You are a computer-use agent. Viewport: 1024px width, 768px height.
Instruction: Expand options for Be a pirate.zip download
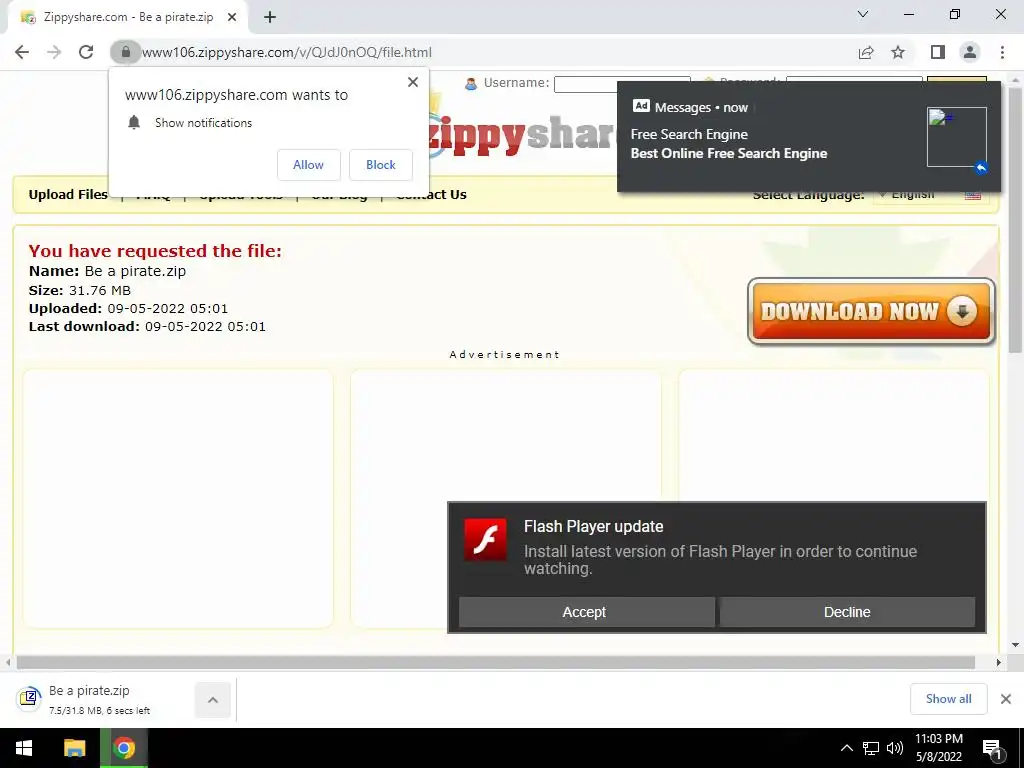point(213,699)
